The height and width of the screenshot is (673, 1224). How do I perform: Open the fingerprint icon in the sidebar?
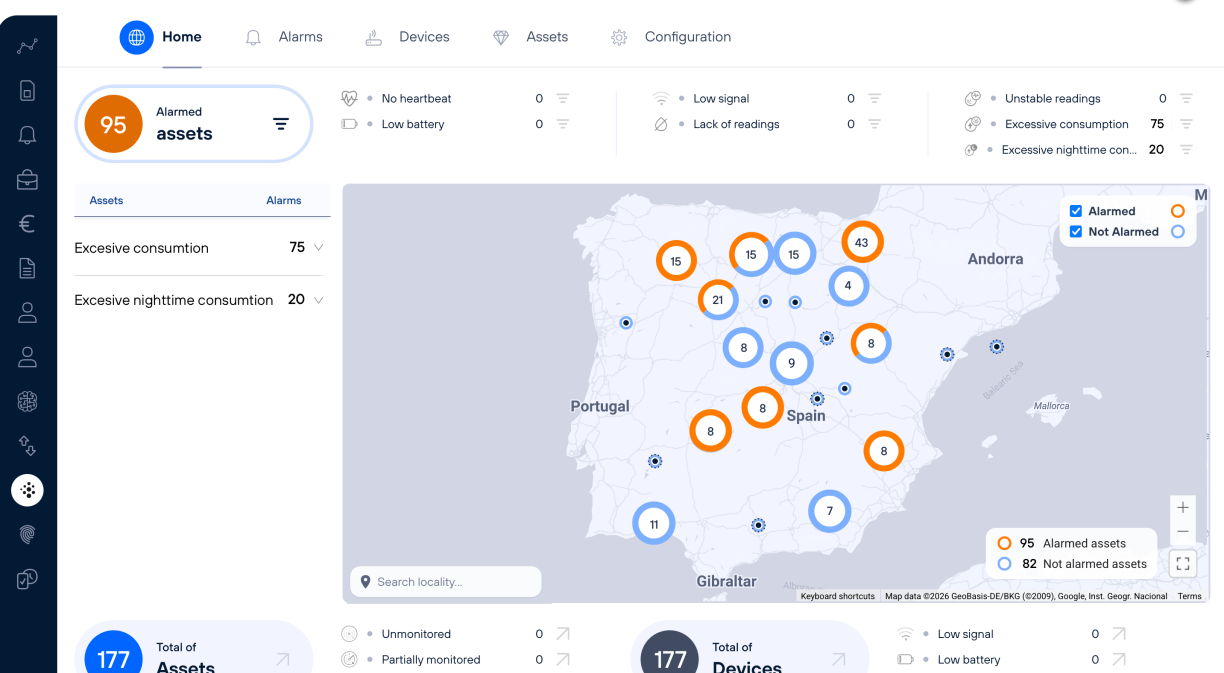click(28, 534)
